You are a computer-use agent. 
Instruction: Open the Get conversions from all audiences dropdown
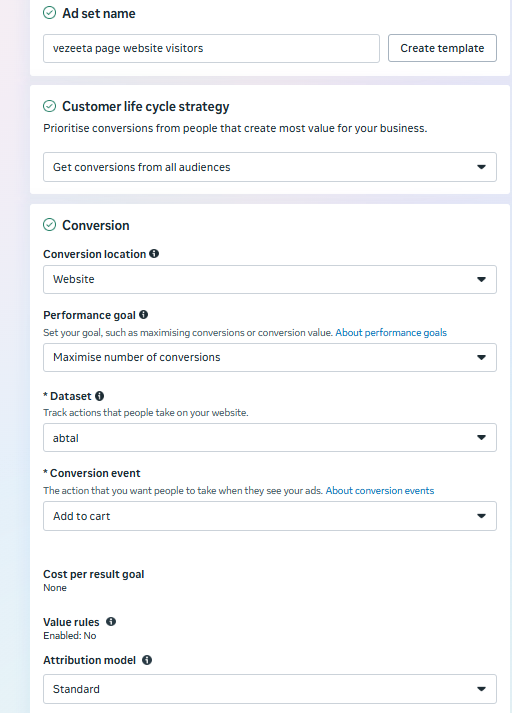[270, 167]
